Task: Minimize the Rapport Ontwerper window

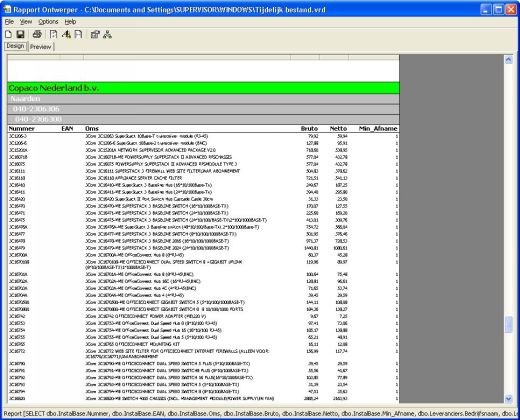Action: pyautogui.click(x=486, y=9)
